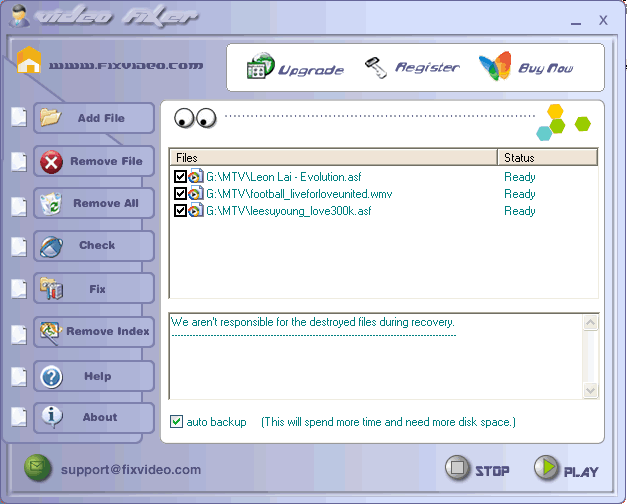
Task: Click the page icon beside Remove Index
Action: pyautogui.click(x=19, y=334)
